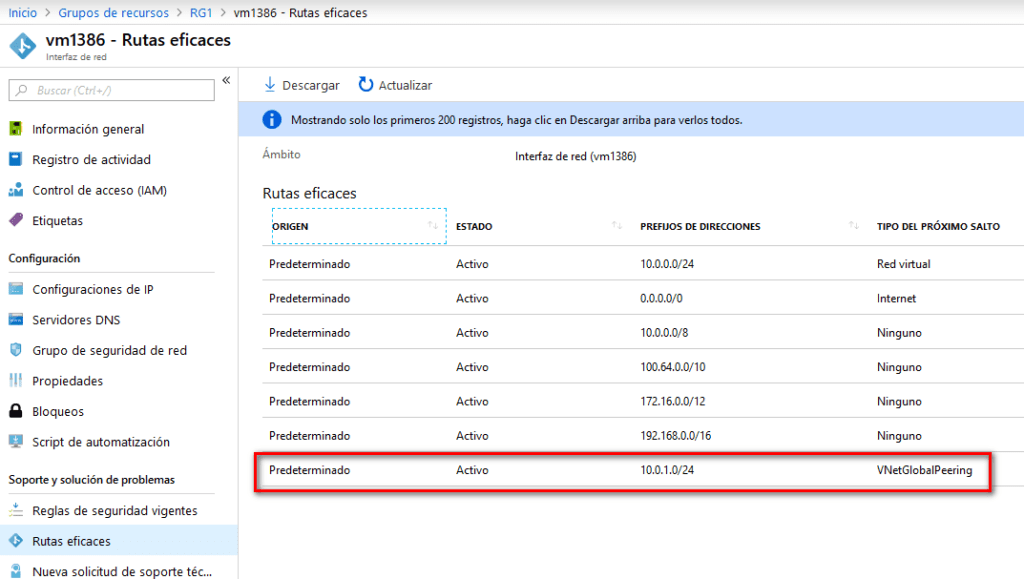1024x579 pixels.
Task: Click the search magnifier icon
Action: pos(22,90)
